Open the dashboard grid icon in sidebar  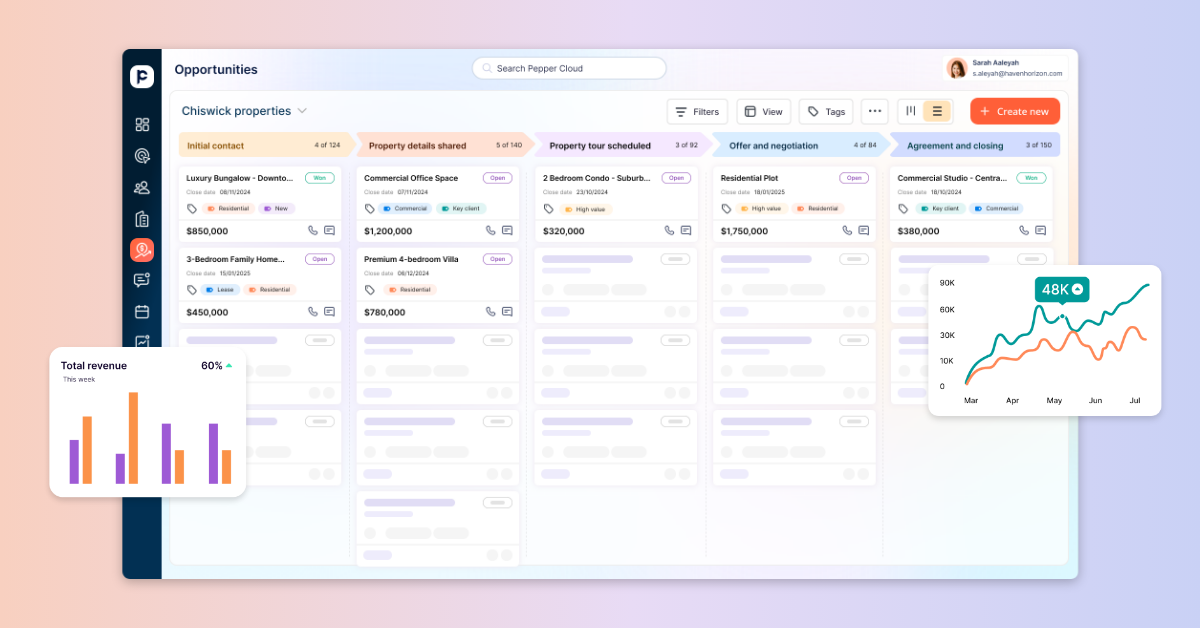tap(142, 124)
